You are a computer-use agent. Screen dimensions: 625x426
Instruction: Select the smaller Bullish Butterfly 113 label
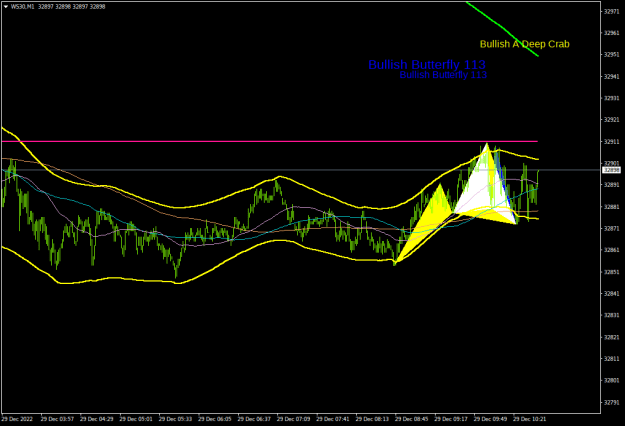click(x=443, y=75)
